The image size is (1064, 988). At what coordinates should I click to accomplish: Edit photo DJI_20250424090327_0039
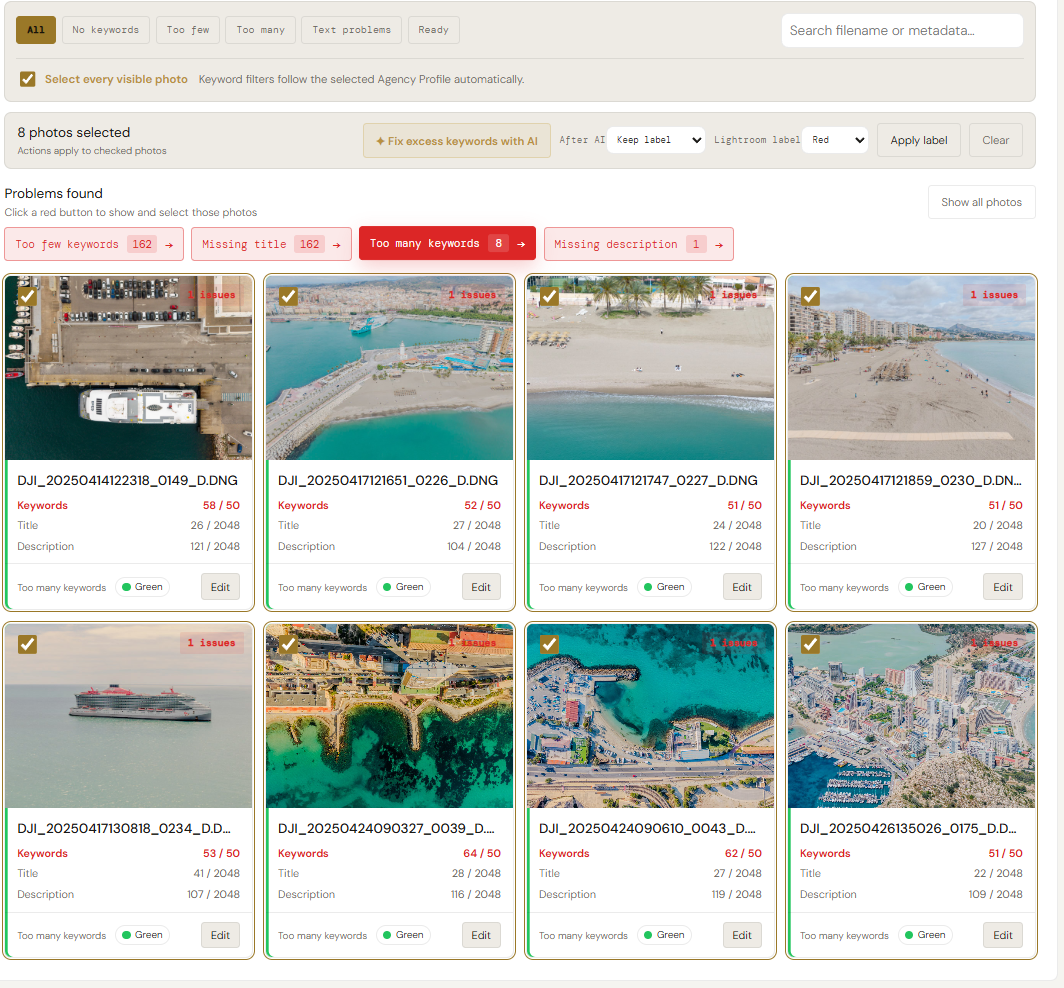pyautogui.click(x=481, y=935)
